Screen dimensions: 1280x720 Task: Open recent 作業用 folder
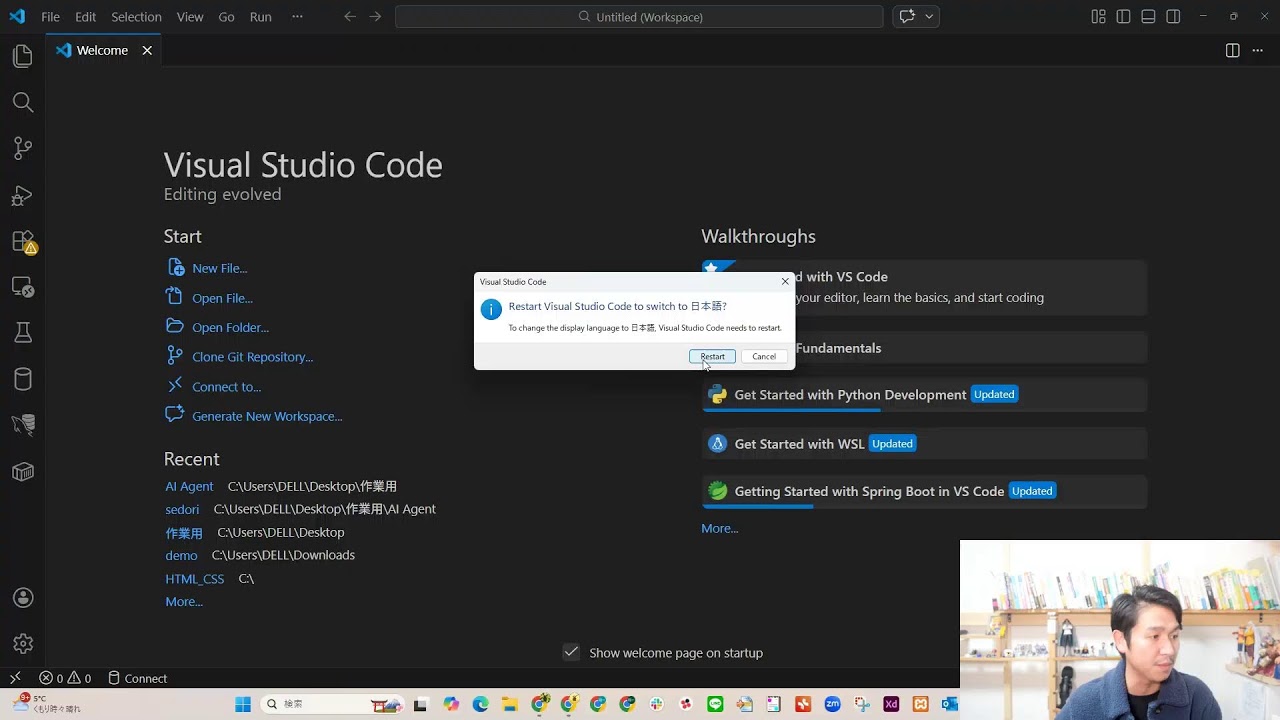click(x=184, y=533)
